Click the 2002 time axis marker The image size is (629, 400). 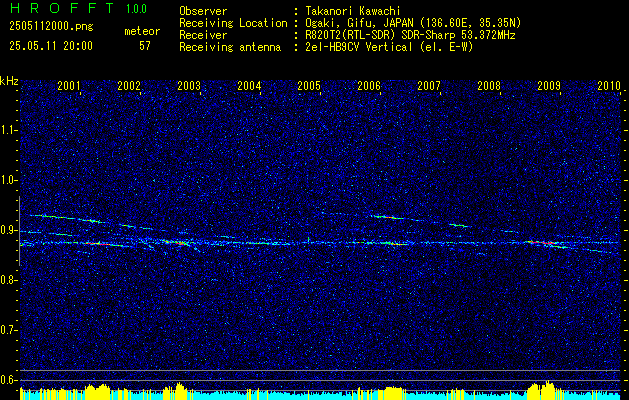(x=129, y=85)
